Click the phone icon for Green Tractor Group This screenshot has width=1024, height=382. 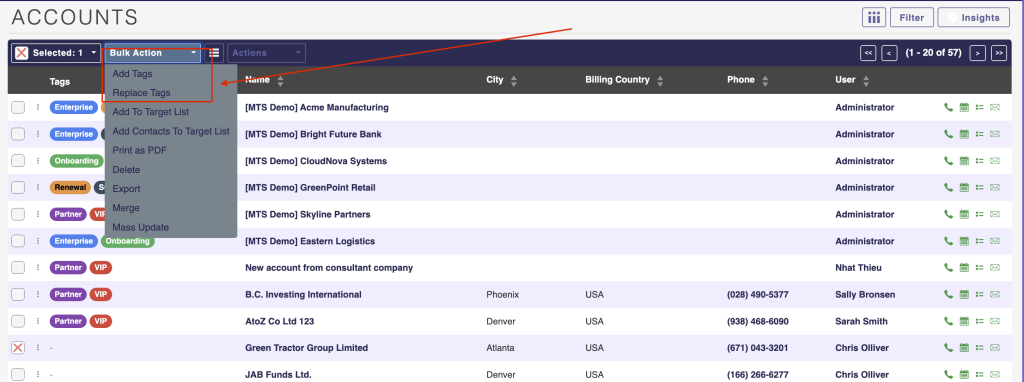(948, 348)
